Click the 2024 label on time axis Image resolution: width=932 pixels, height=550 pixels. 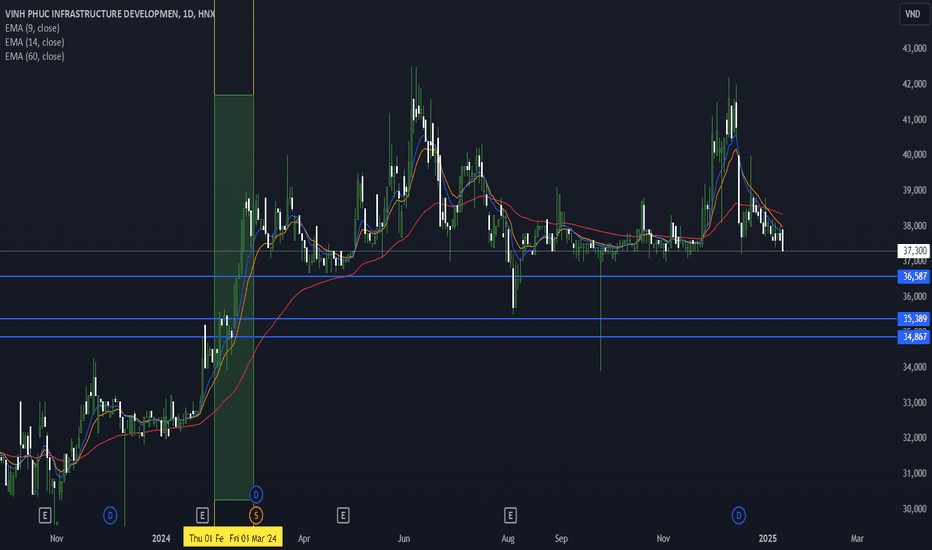(x=161, y=539)
